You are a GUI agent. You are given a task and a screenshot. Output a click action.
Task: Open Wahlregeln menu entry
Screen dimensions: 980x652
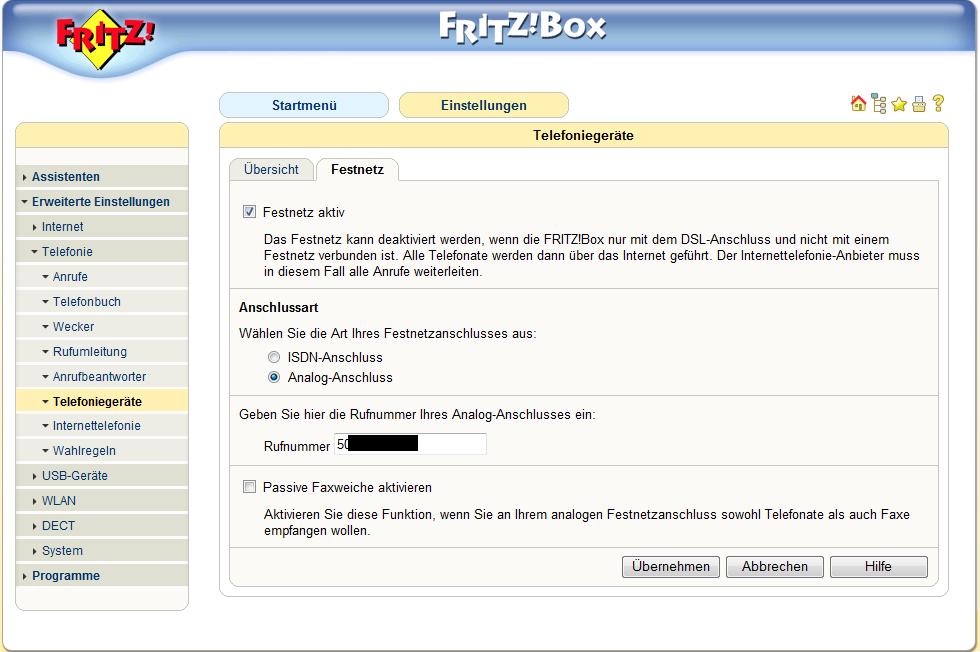102,450
